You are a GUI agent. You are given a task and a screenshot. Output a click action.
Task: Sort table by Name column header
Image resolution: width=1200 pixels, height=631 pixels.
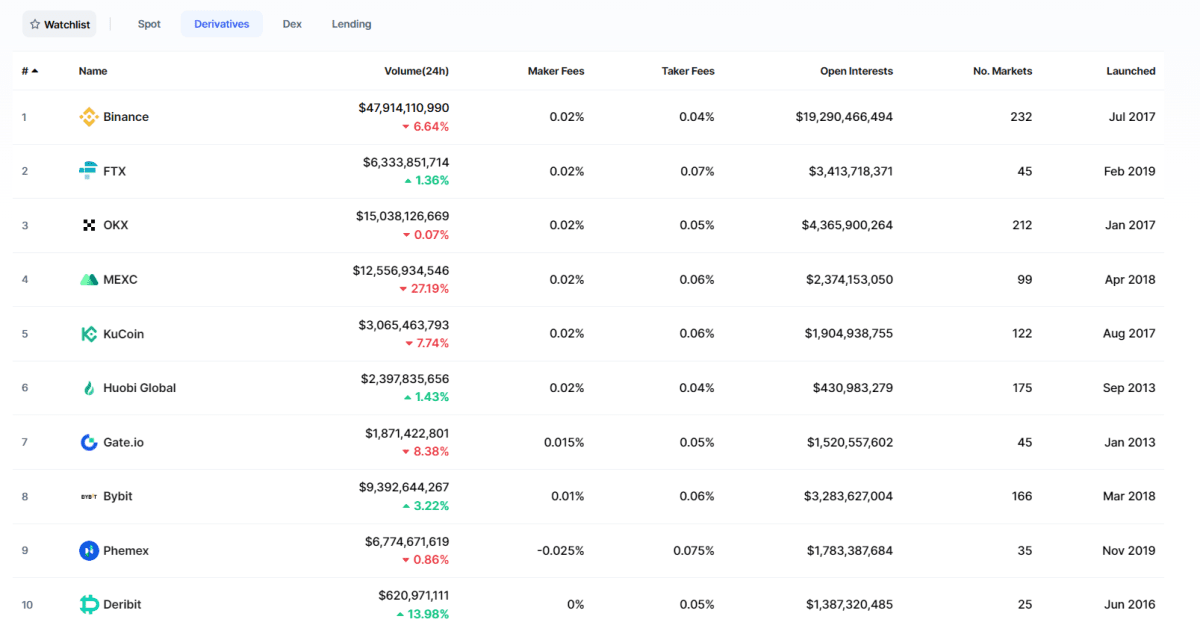pyautogui.click(x=93, y=71)
